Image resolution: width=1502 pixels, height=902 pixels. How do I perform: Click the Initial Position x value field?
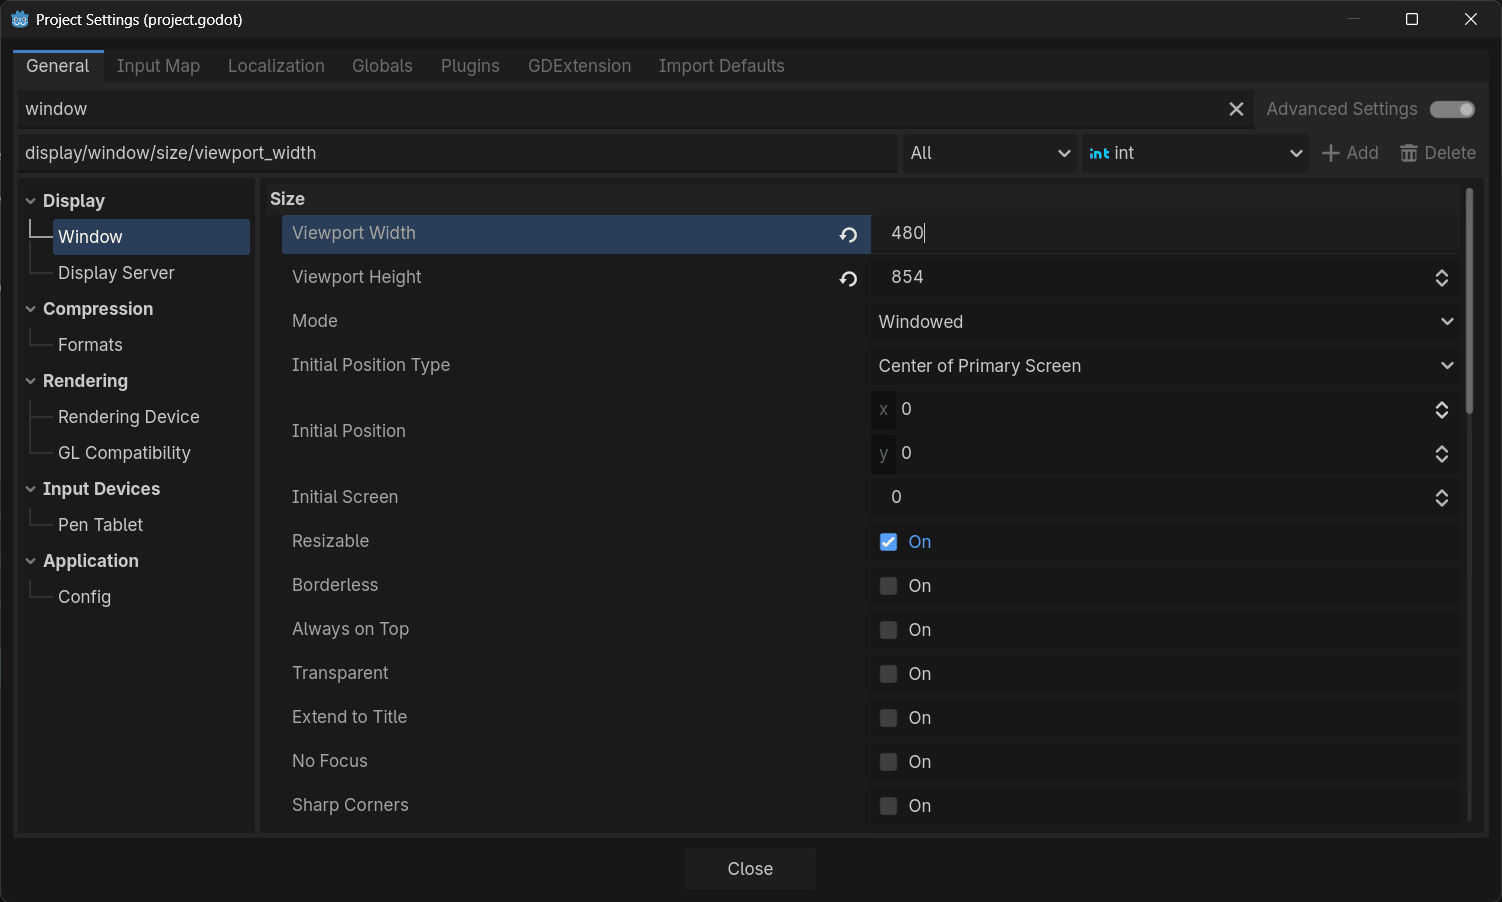1163,409
